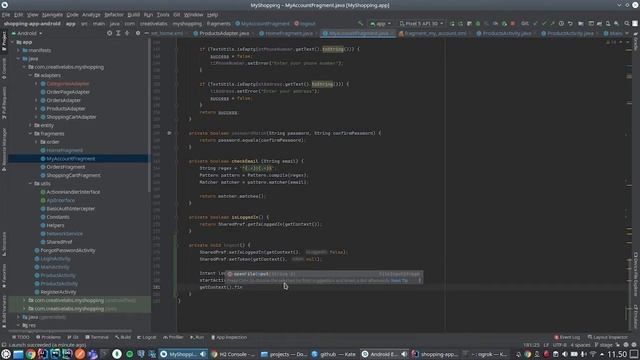The width and height of the screenshot is (640, 360).
Task: Open App Inspection tool window button
Action: (x=229, y=337)
